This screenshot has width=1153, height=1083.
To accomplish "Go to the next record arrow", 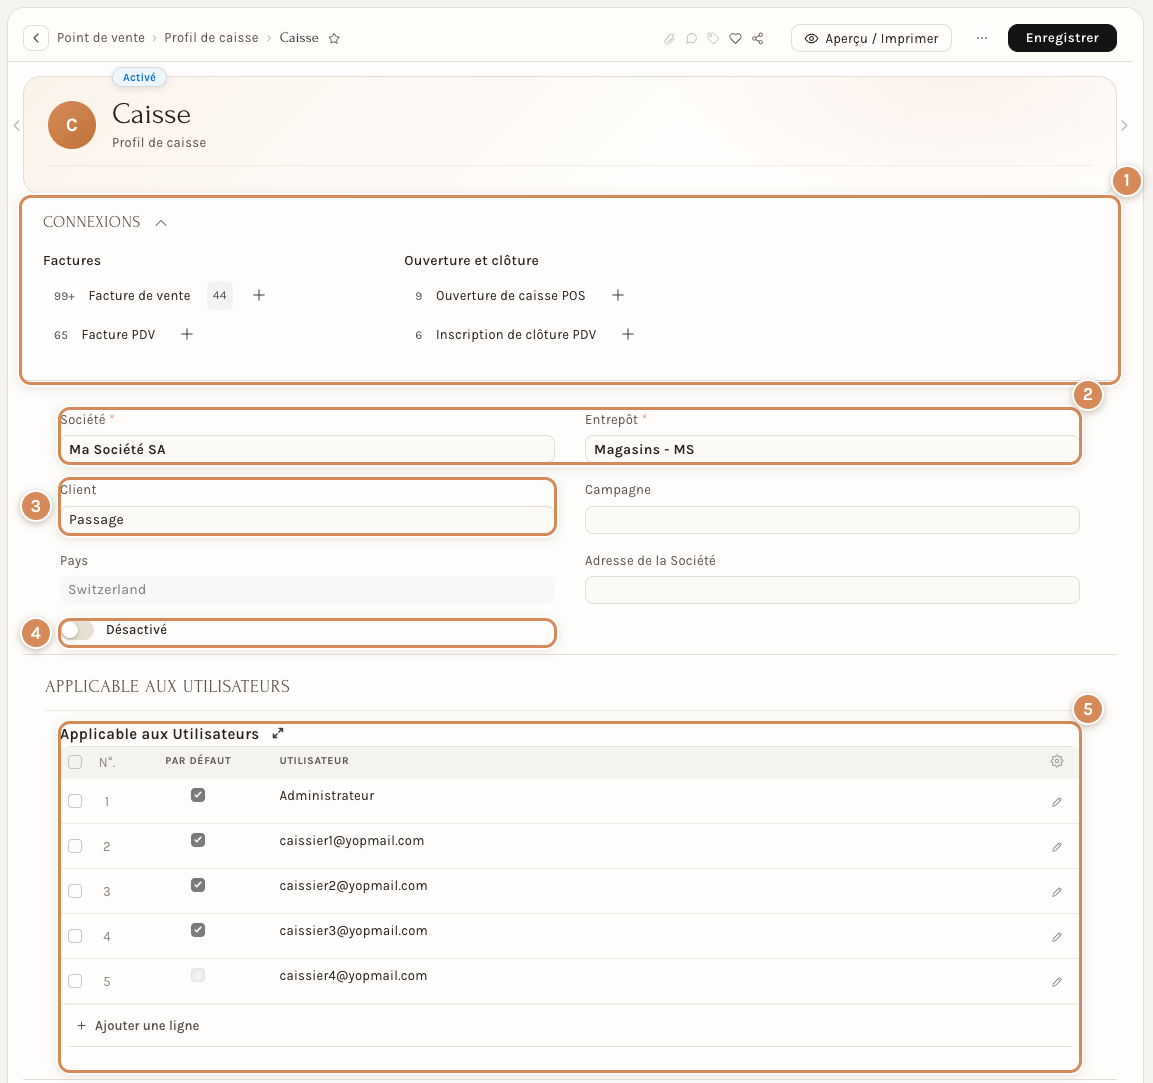I will [x=1124, y=126].
